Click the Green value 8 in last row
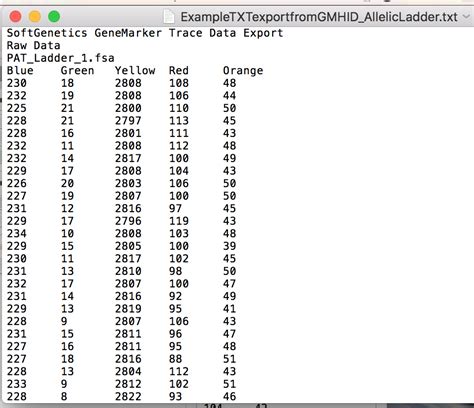The width and height of the screenshot is (474, 408). point(64,396)
